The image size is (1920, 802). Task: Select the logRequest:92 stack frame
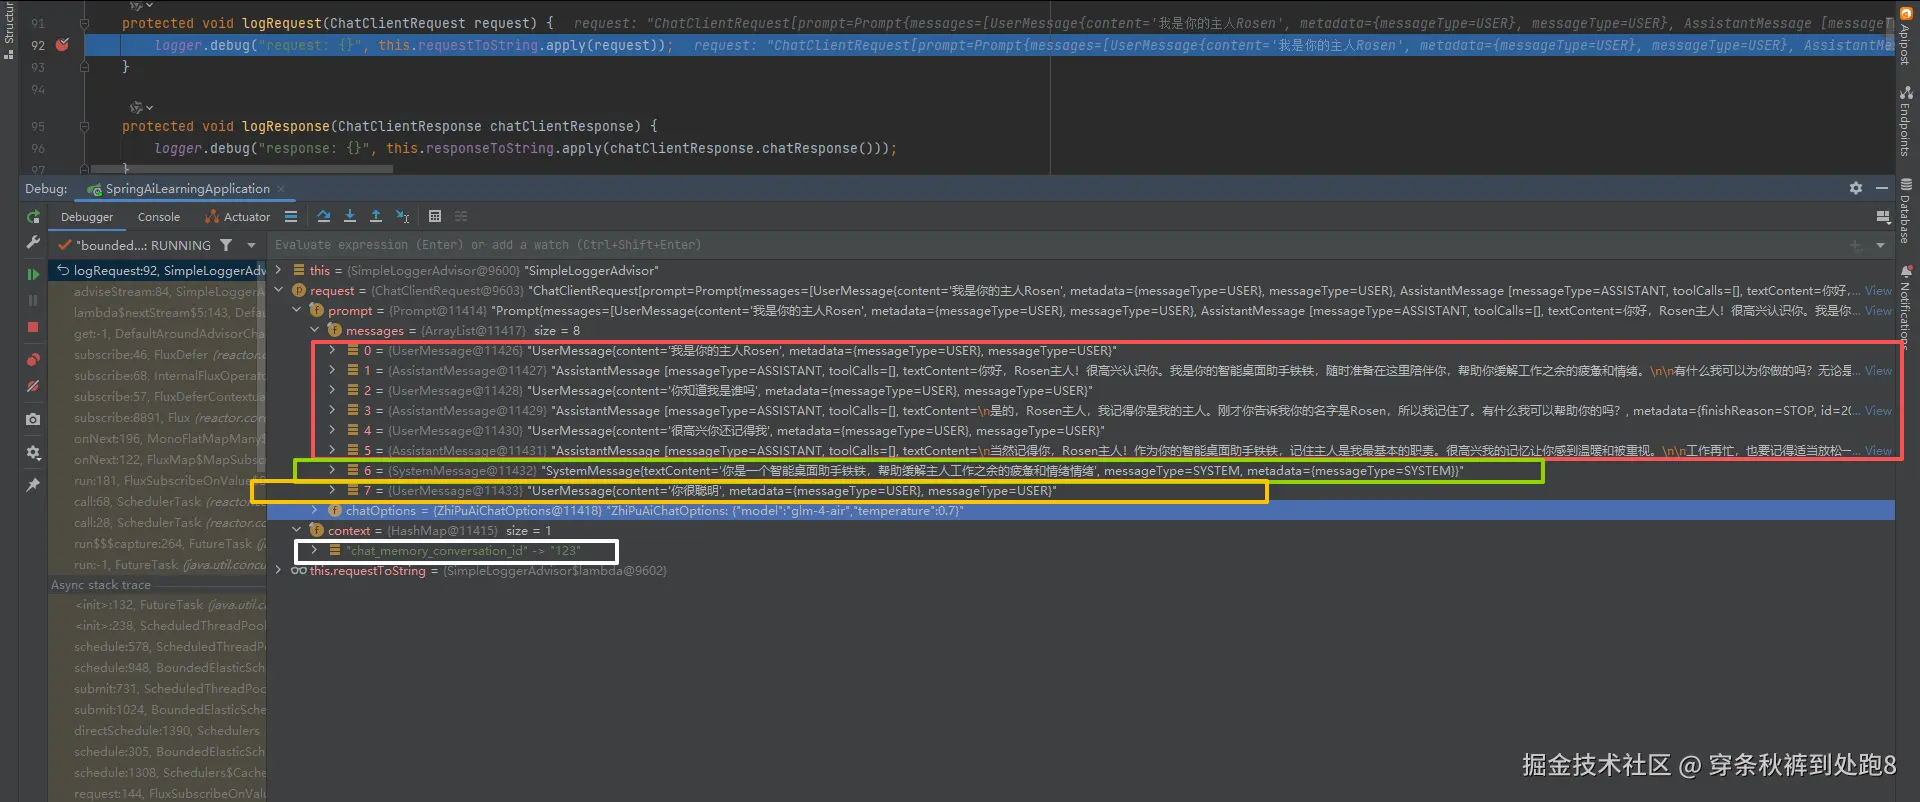[x=159, y=271]
